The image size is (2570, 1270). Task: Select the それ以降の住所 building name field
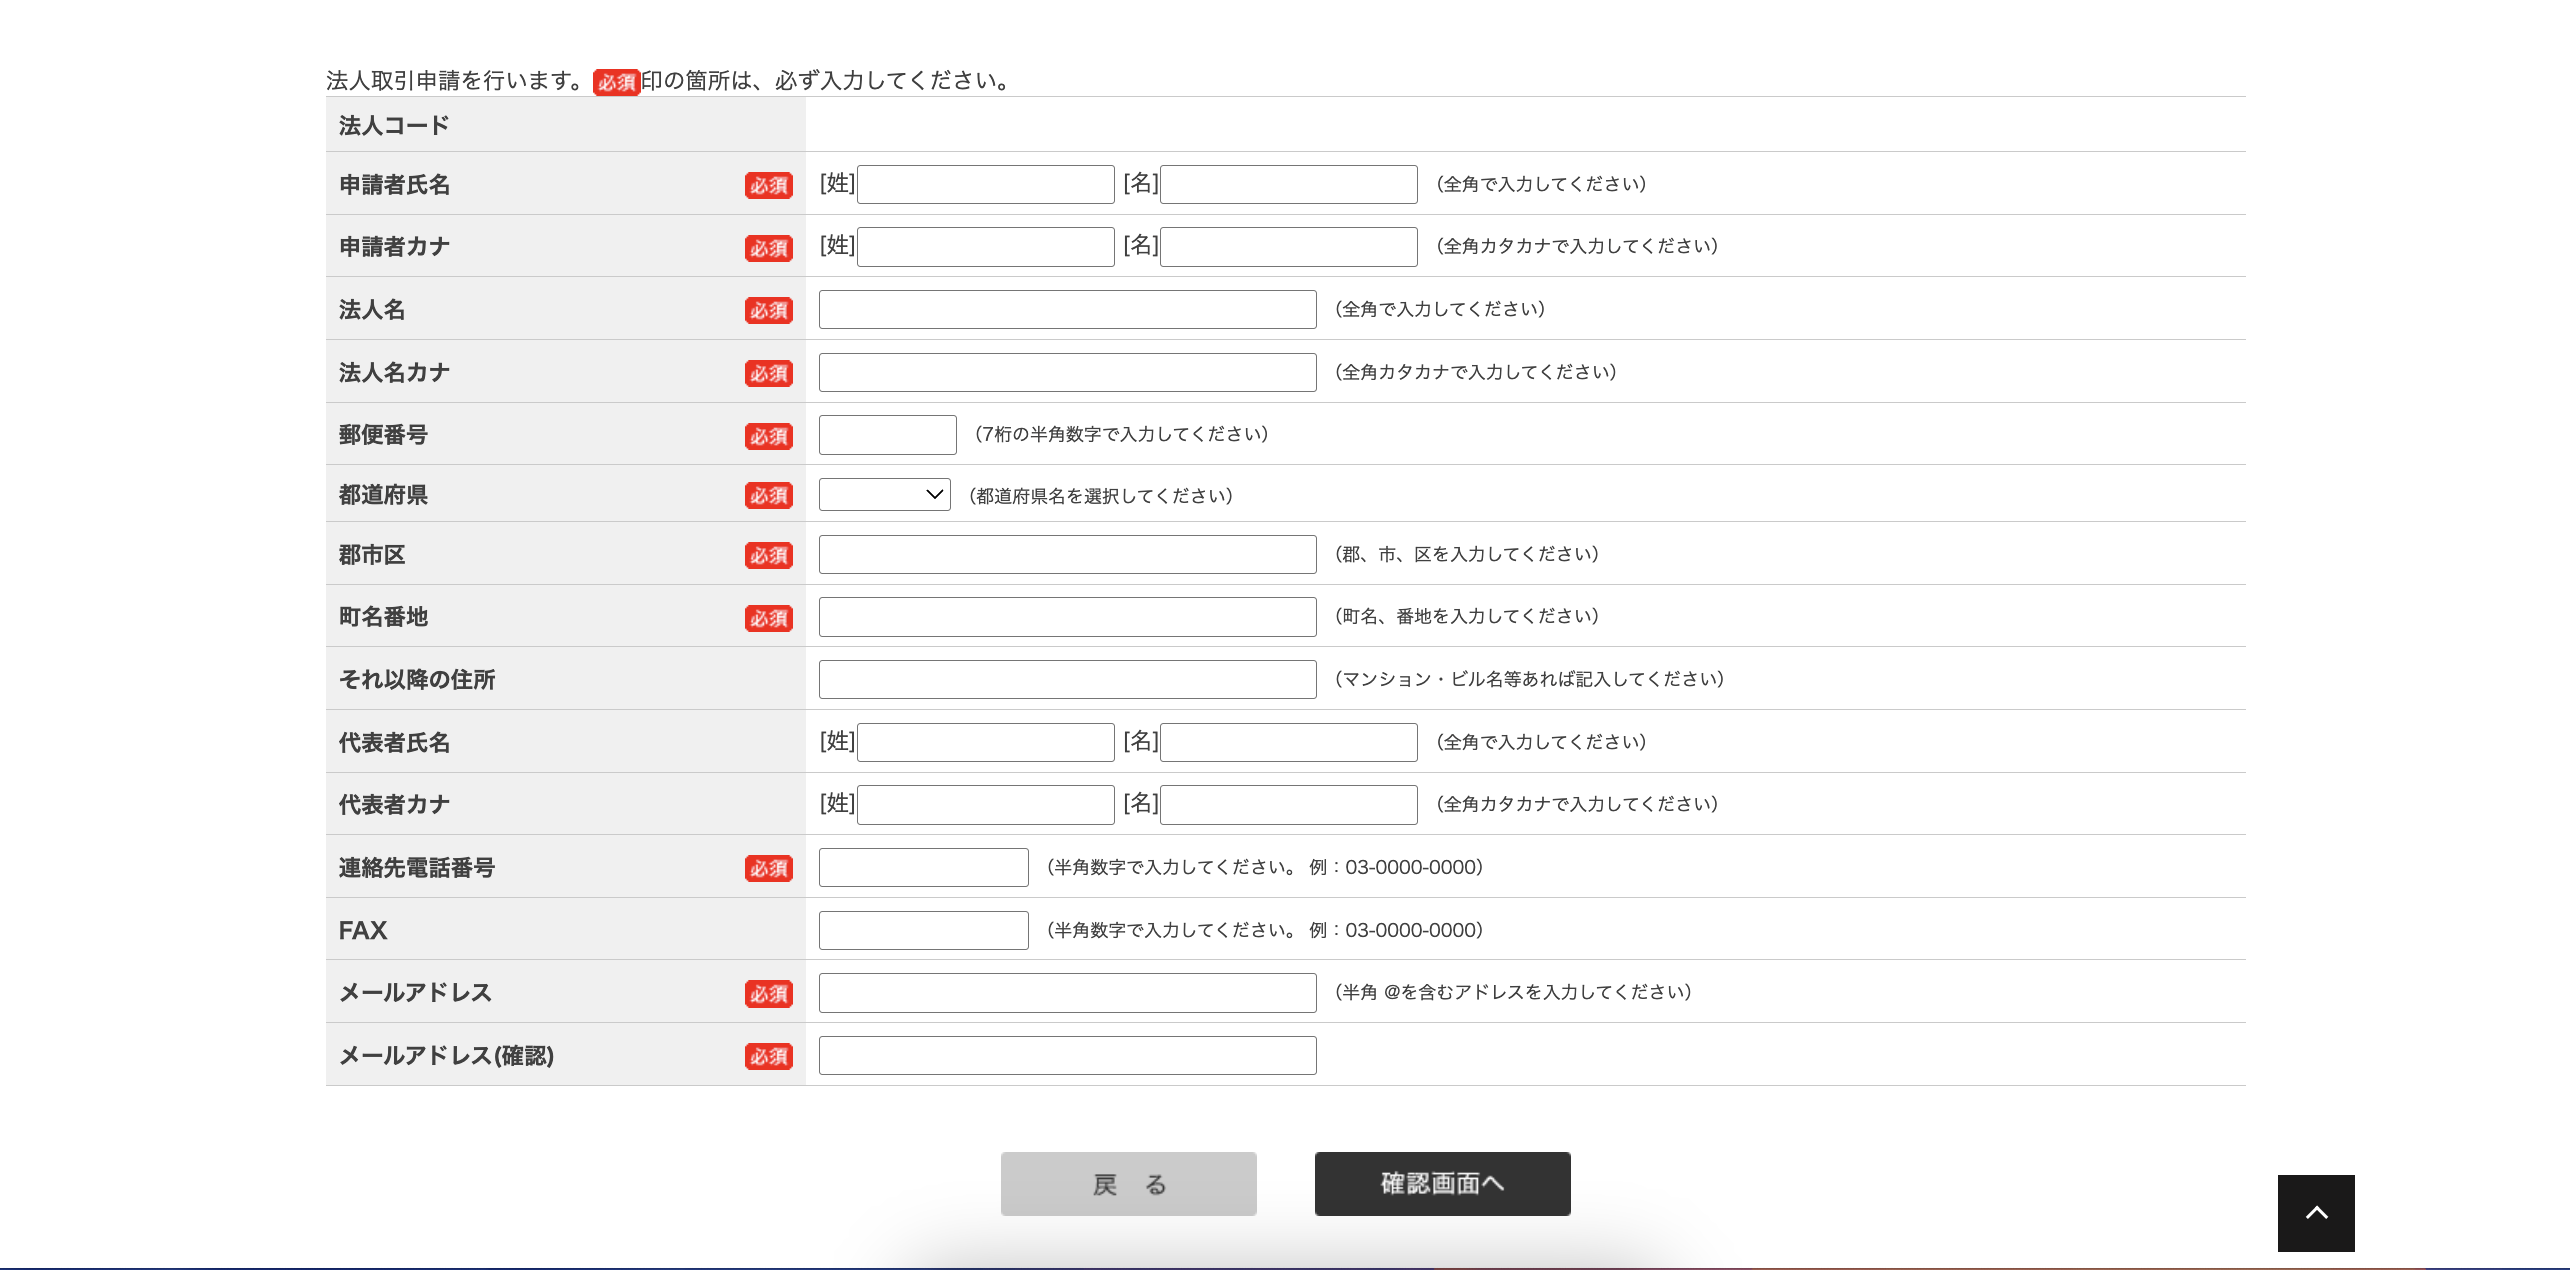(x=1066, y=679)
